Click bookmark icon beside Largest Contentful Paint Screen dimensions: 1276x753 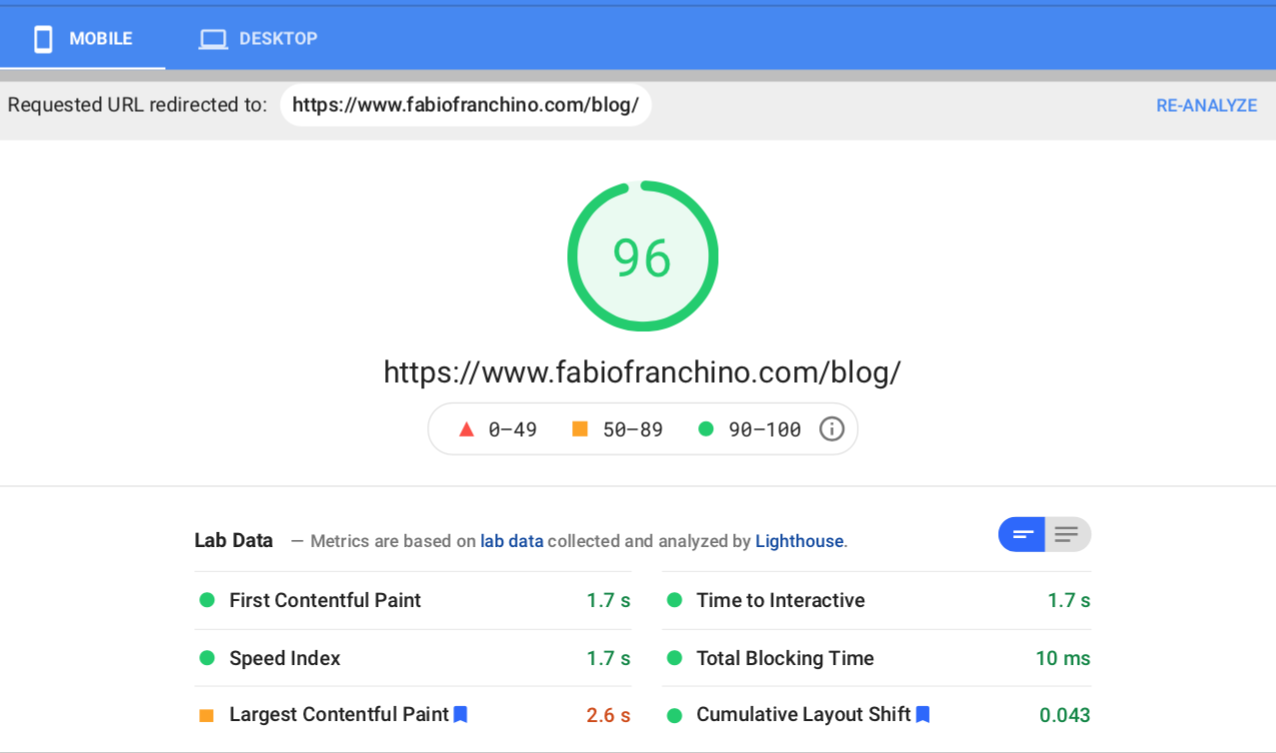(461, 714)
